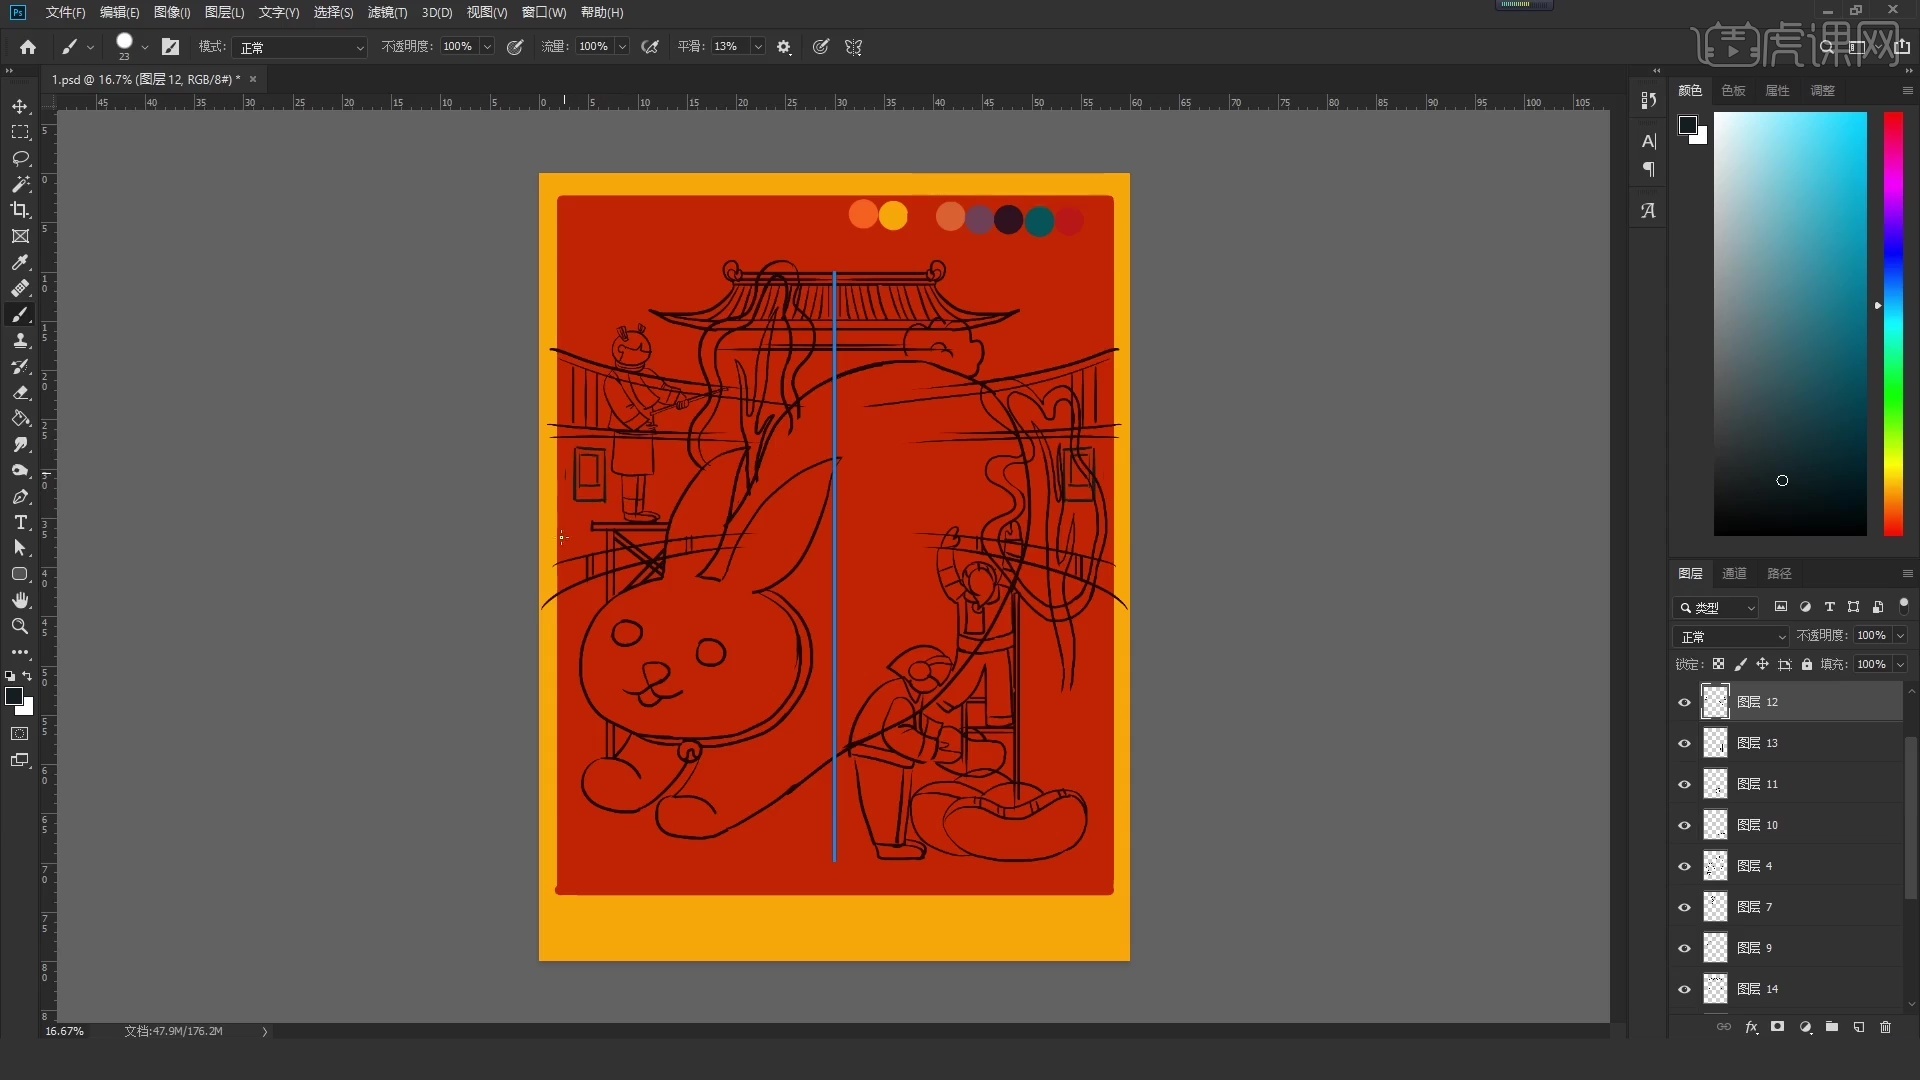Click toolbox foreground color swatch
This screenshot has width=1920, height=1080.
pos(14,697)
